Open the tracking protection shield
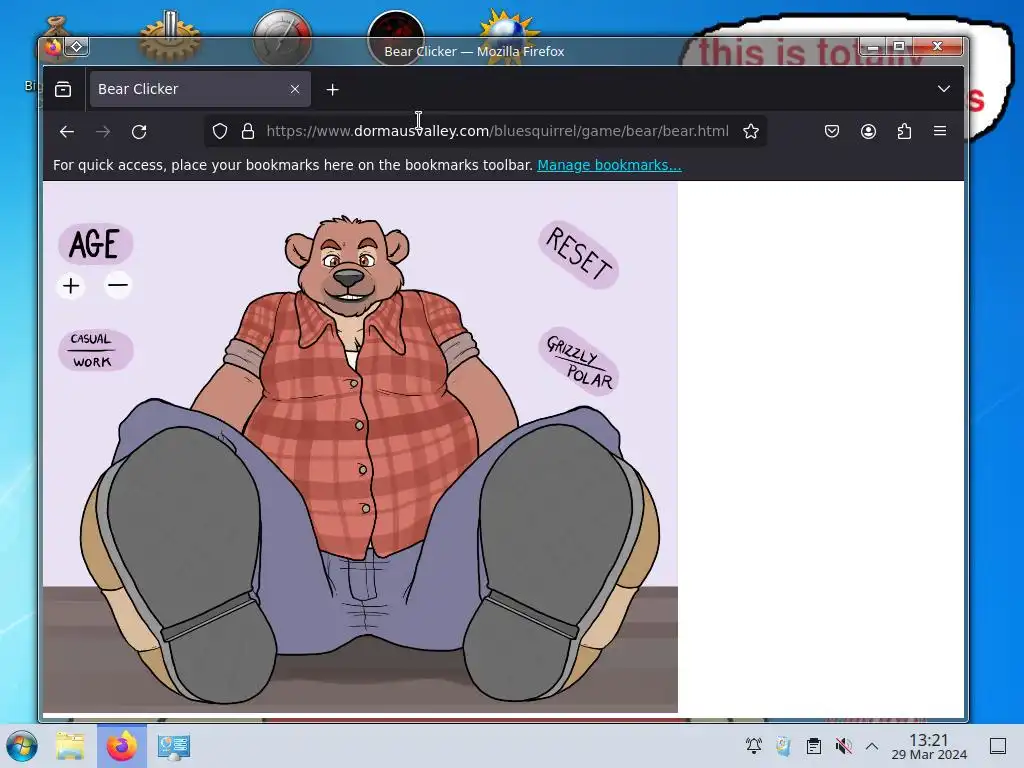Image resolution: width=1024 pixels, height=768 pixels. (x=220, y=131)
